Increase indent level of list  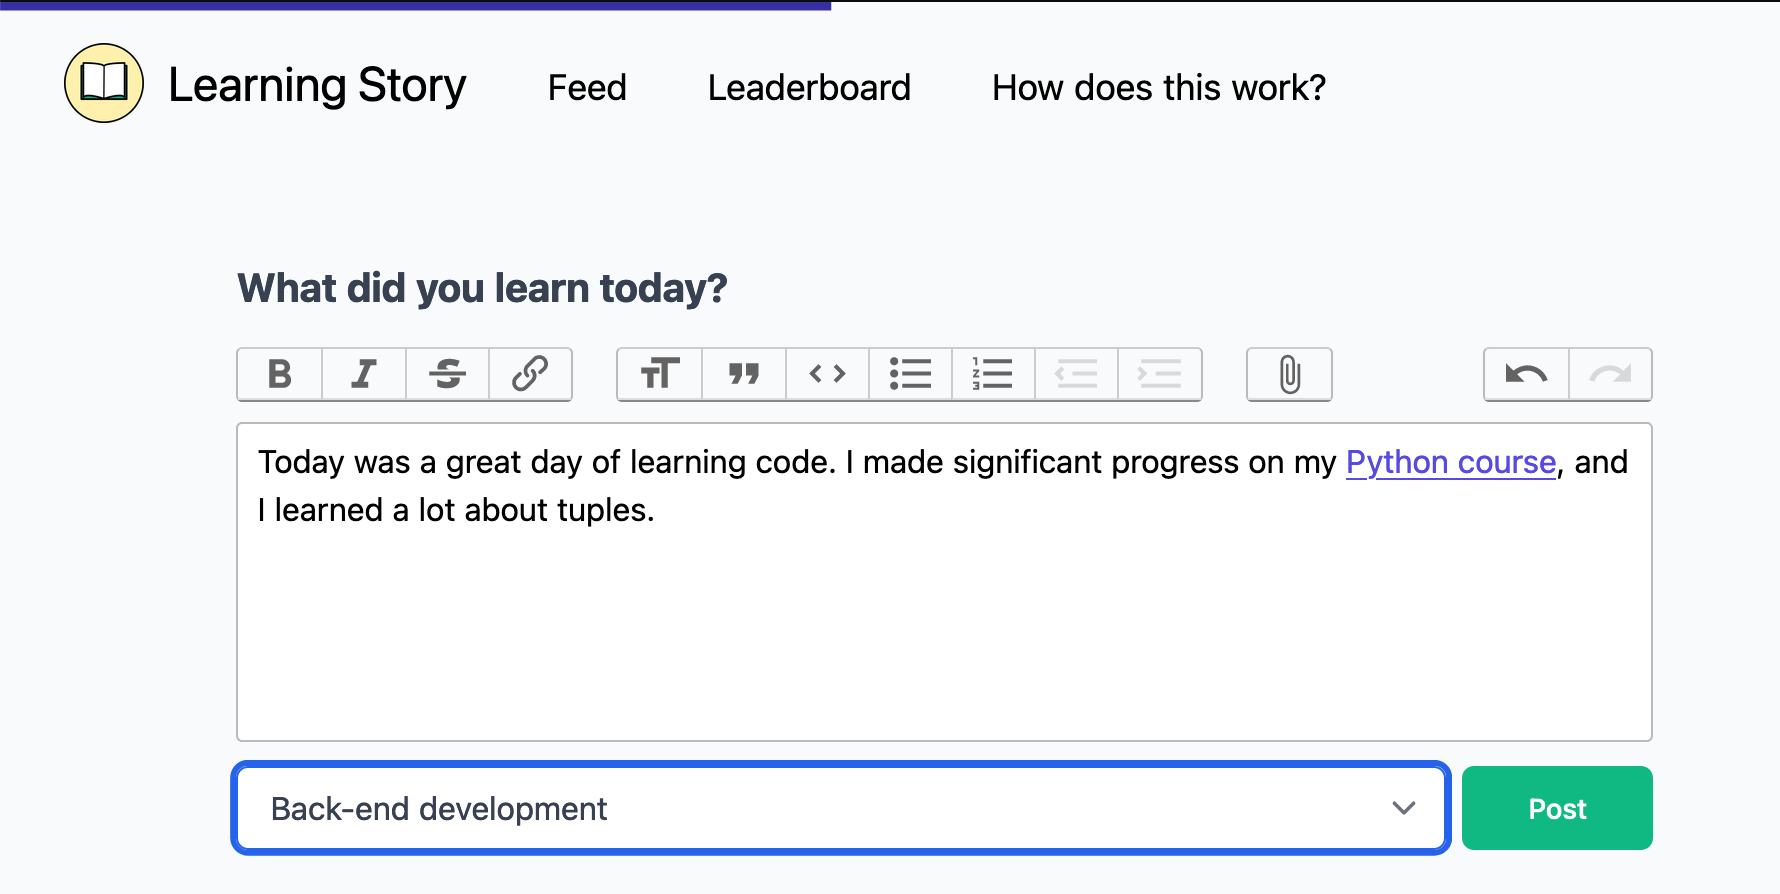(1159, 374)
